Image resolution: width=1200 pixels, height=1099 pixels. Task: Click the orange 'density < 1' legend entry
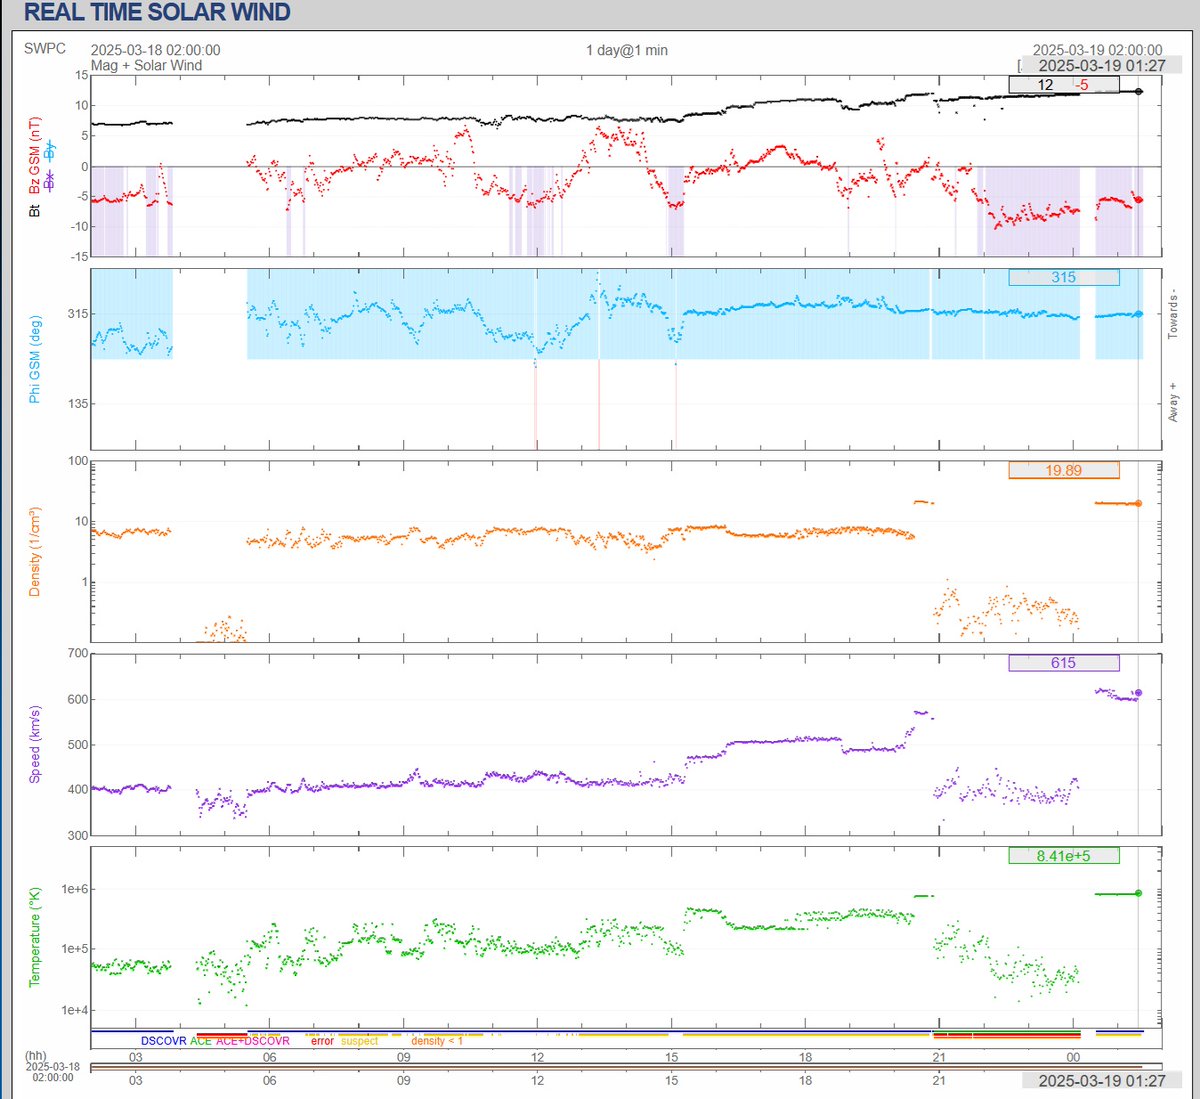[437, 1041]
